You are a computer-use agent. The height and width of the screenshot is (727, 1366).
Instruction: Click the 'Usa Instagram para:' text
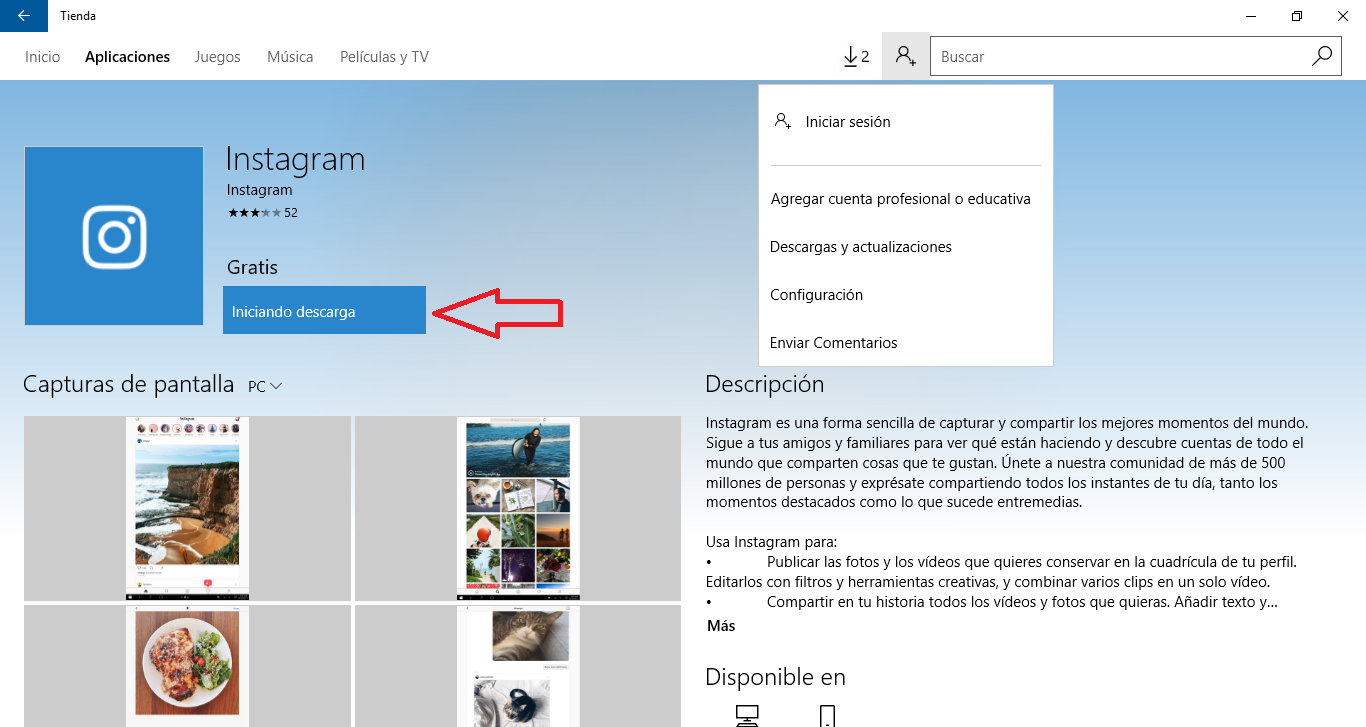click(x=771, y=543)
